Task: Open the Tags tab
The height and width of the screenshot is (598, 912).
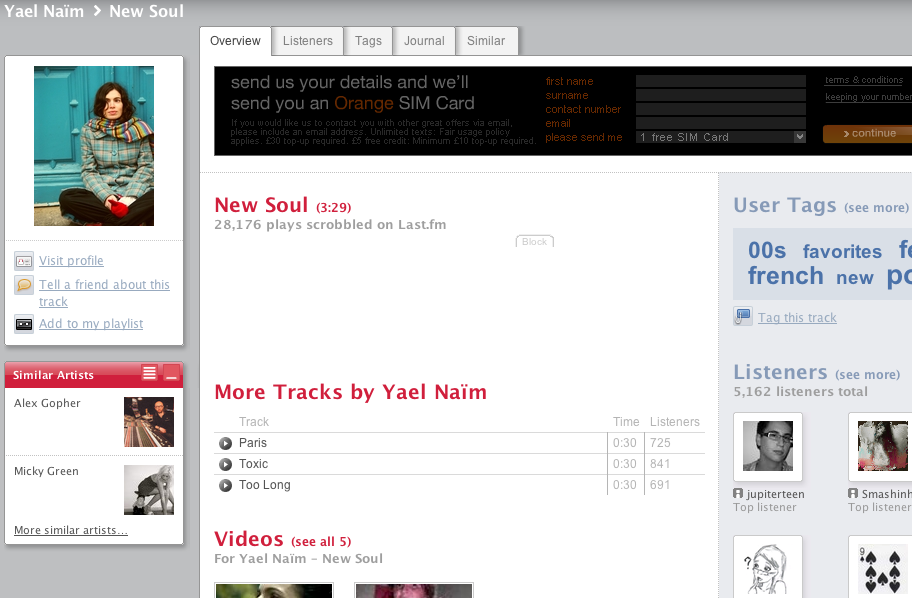Action: (x=368, y=41)
